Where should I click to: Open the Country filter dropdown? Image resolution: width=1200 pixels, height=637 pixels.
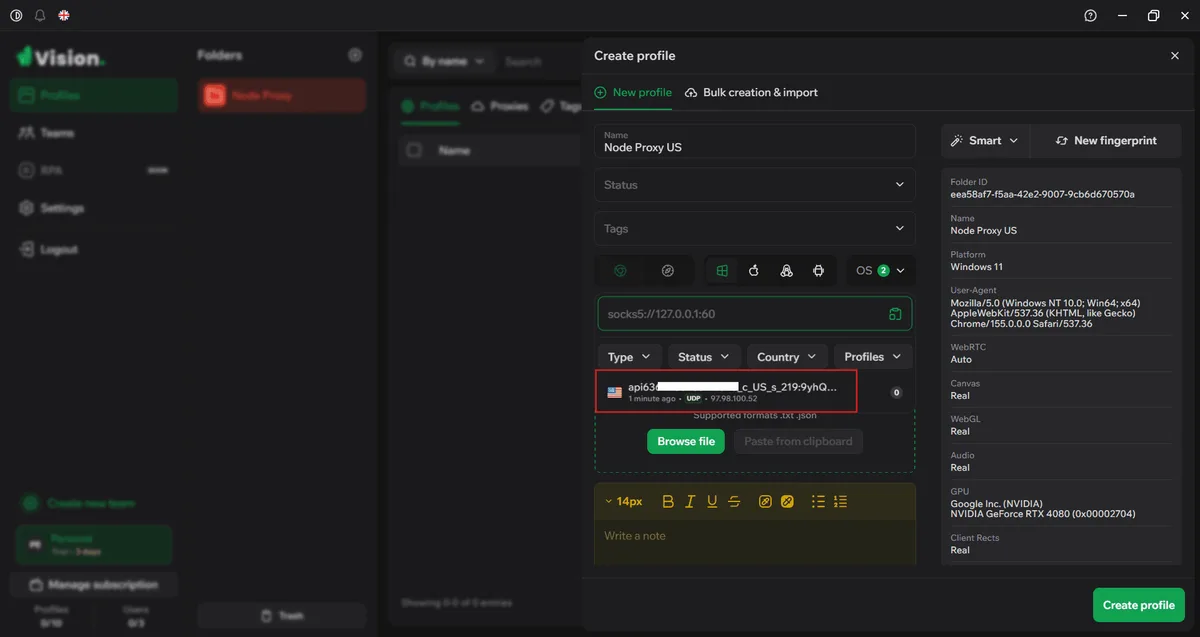point(788,357)
